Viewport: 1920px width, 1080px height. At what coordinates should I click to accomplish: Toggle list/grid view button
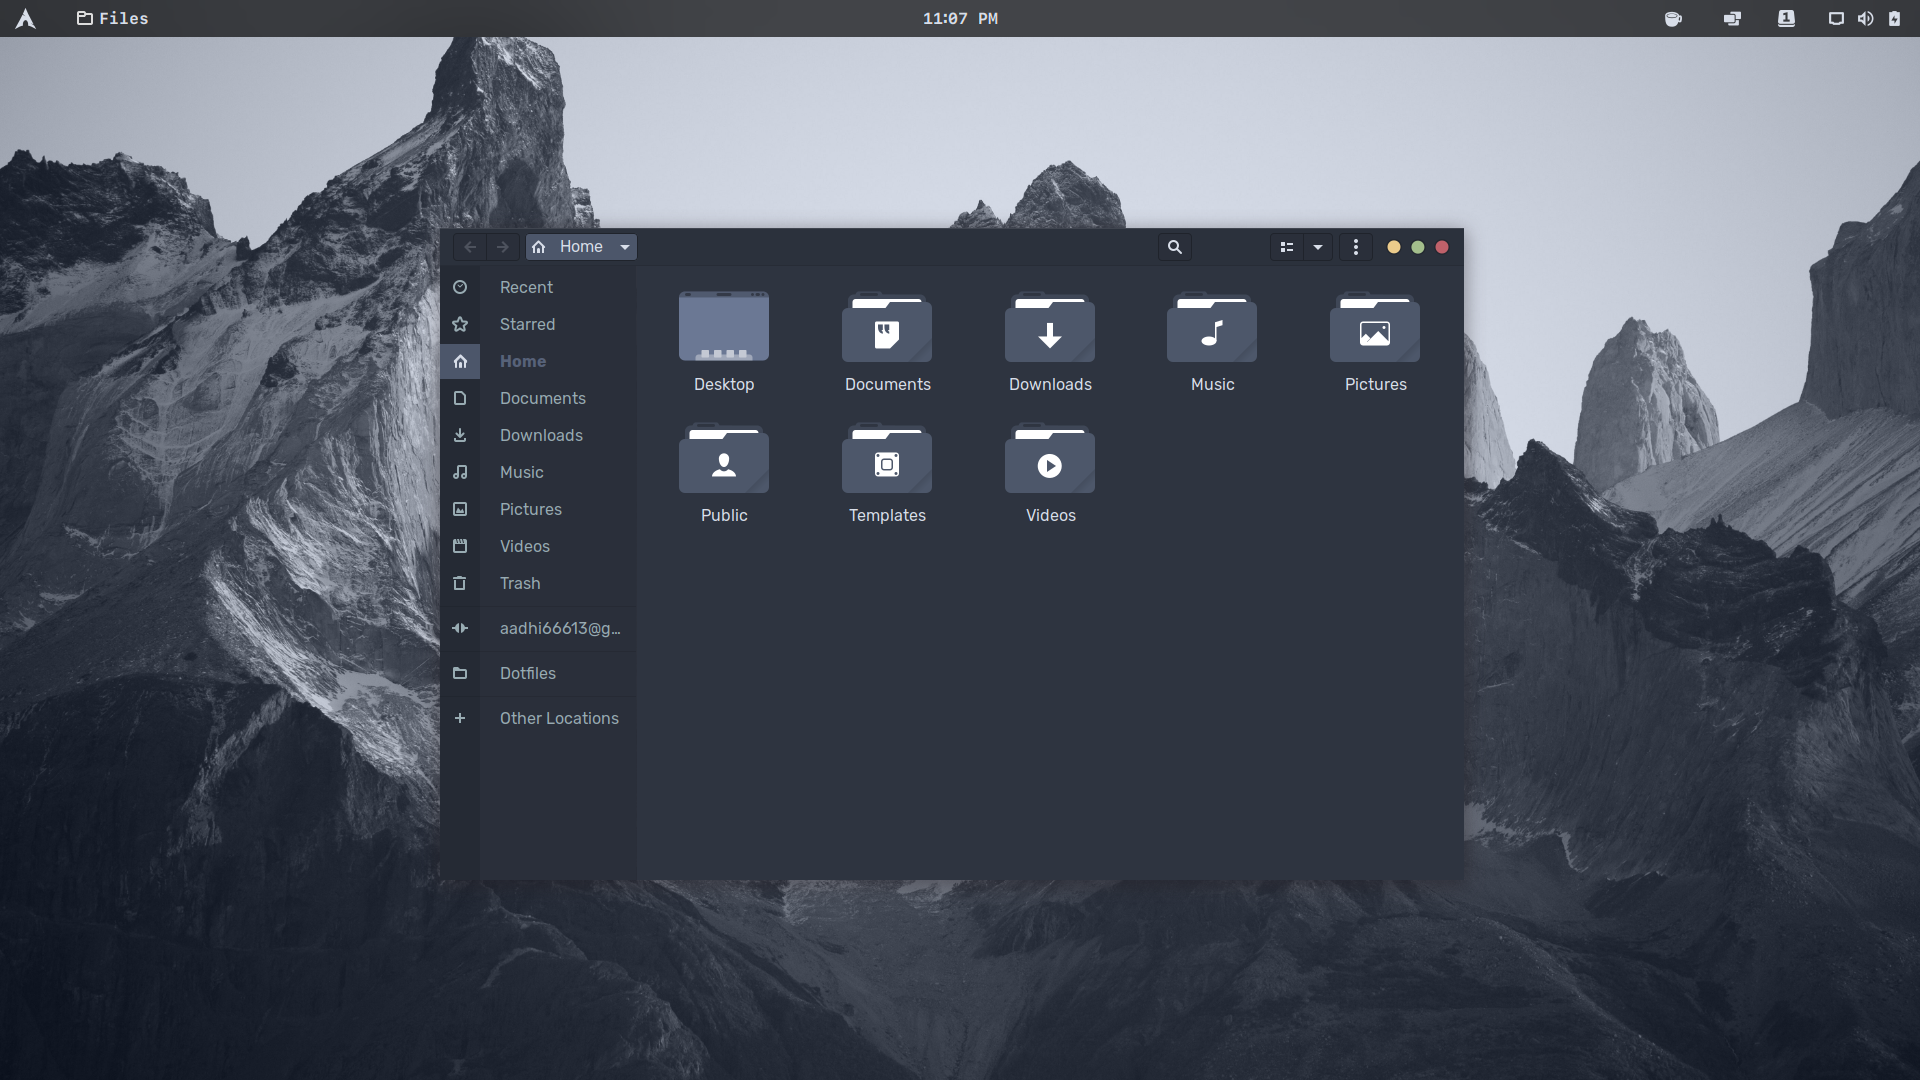coord(1287,247)
